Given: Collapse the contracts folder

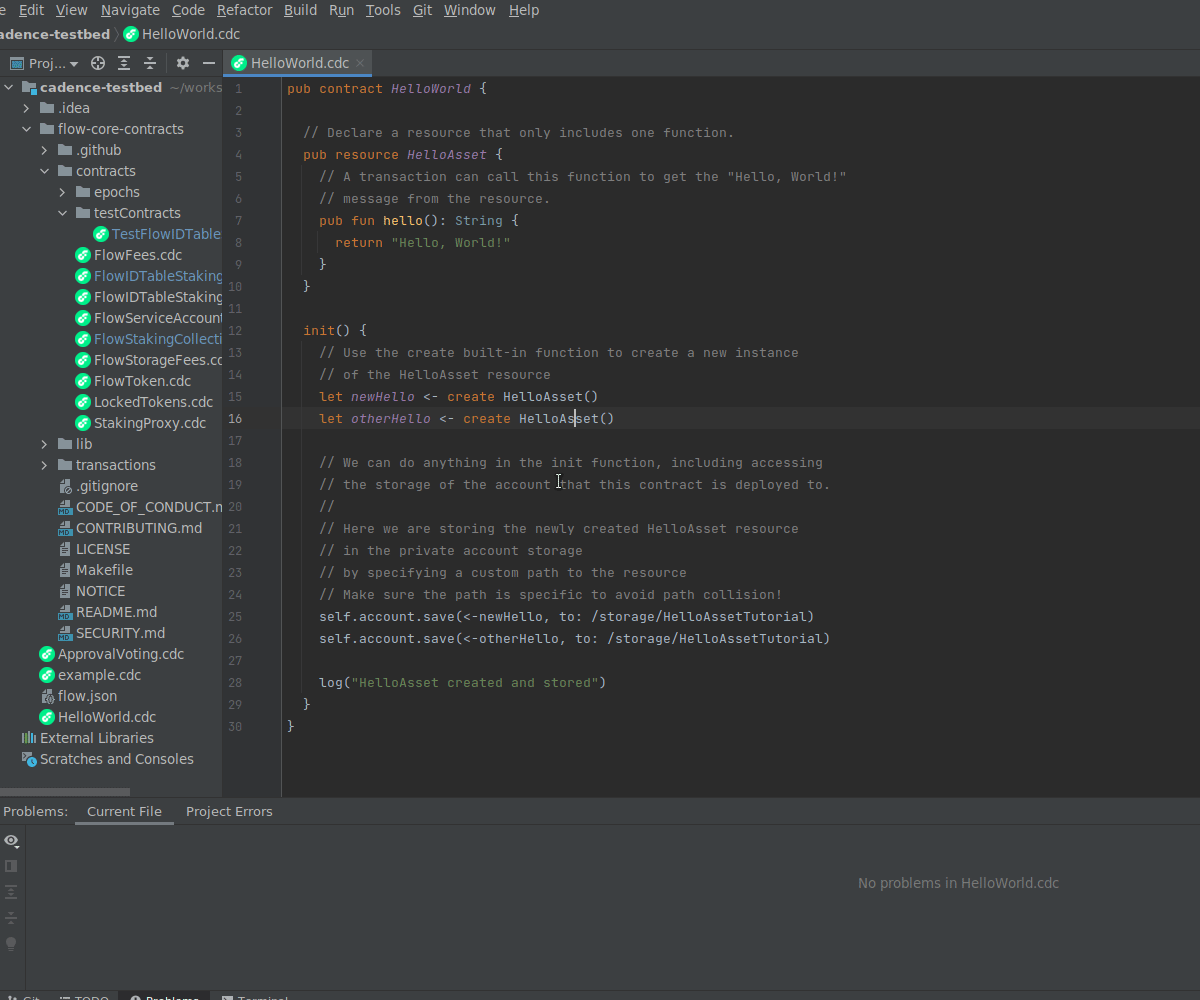Looking at the screenshot, I should 44,171.
